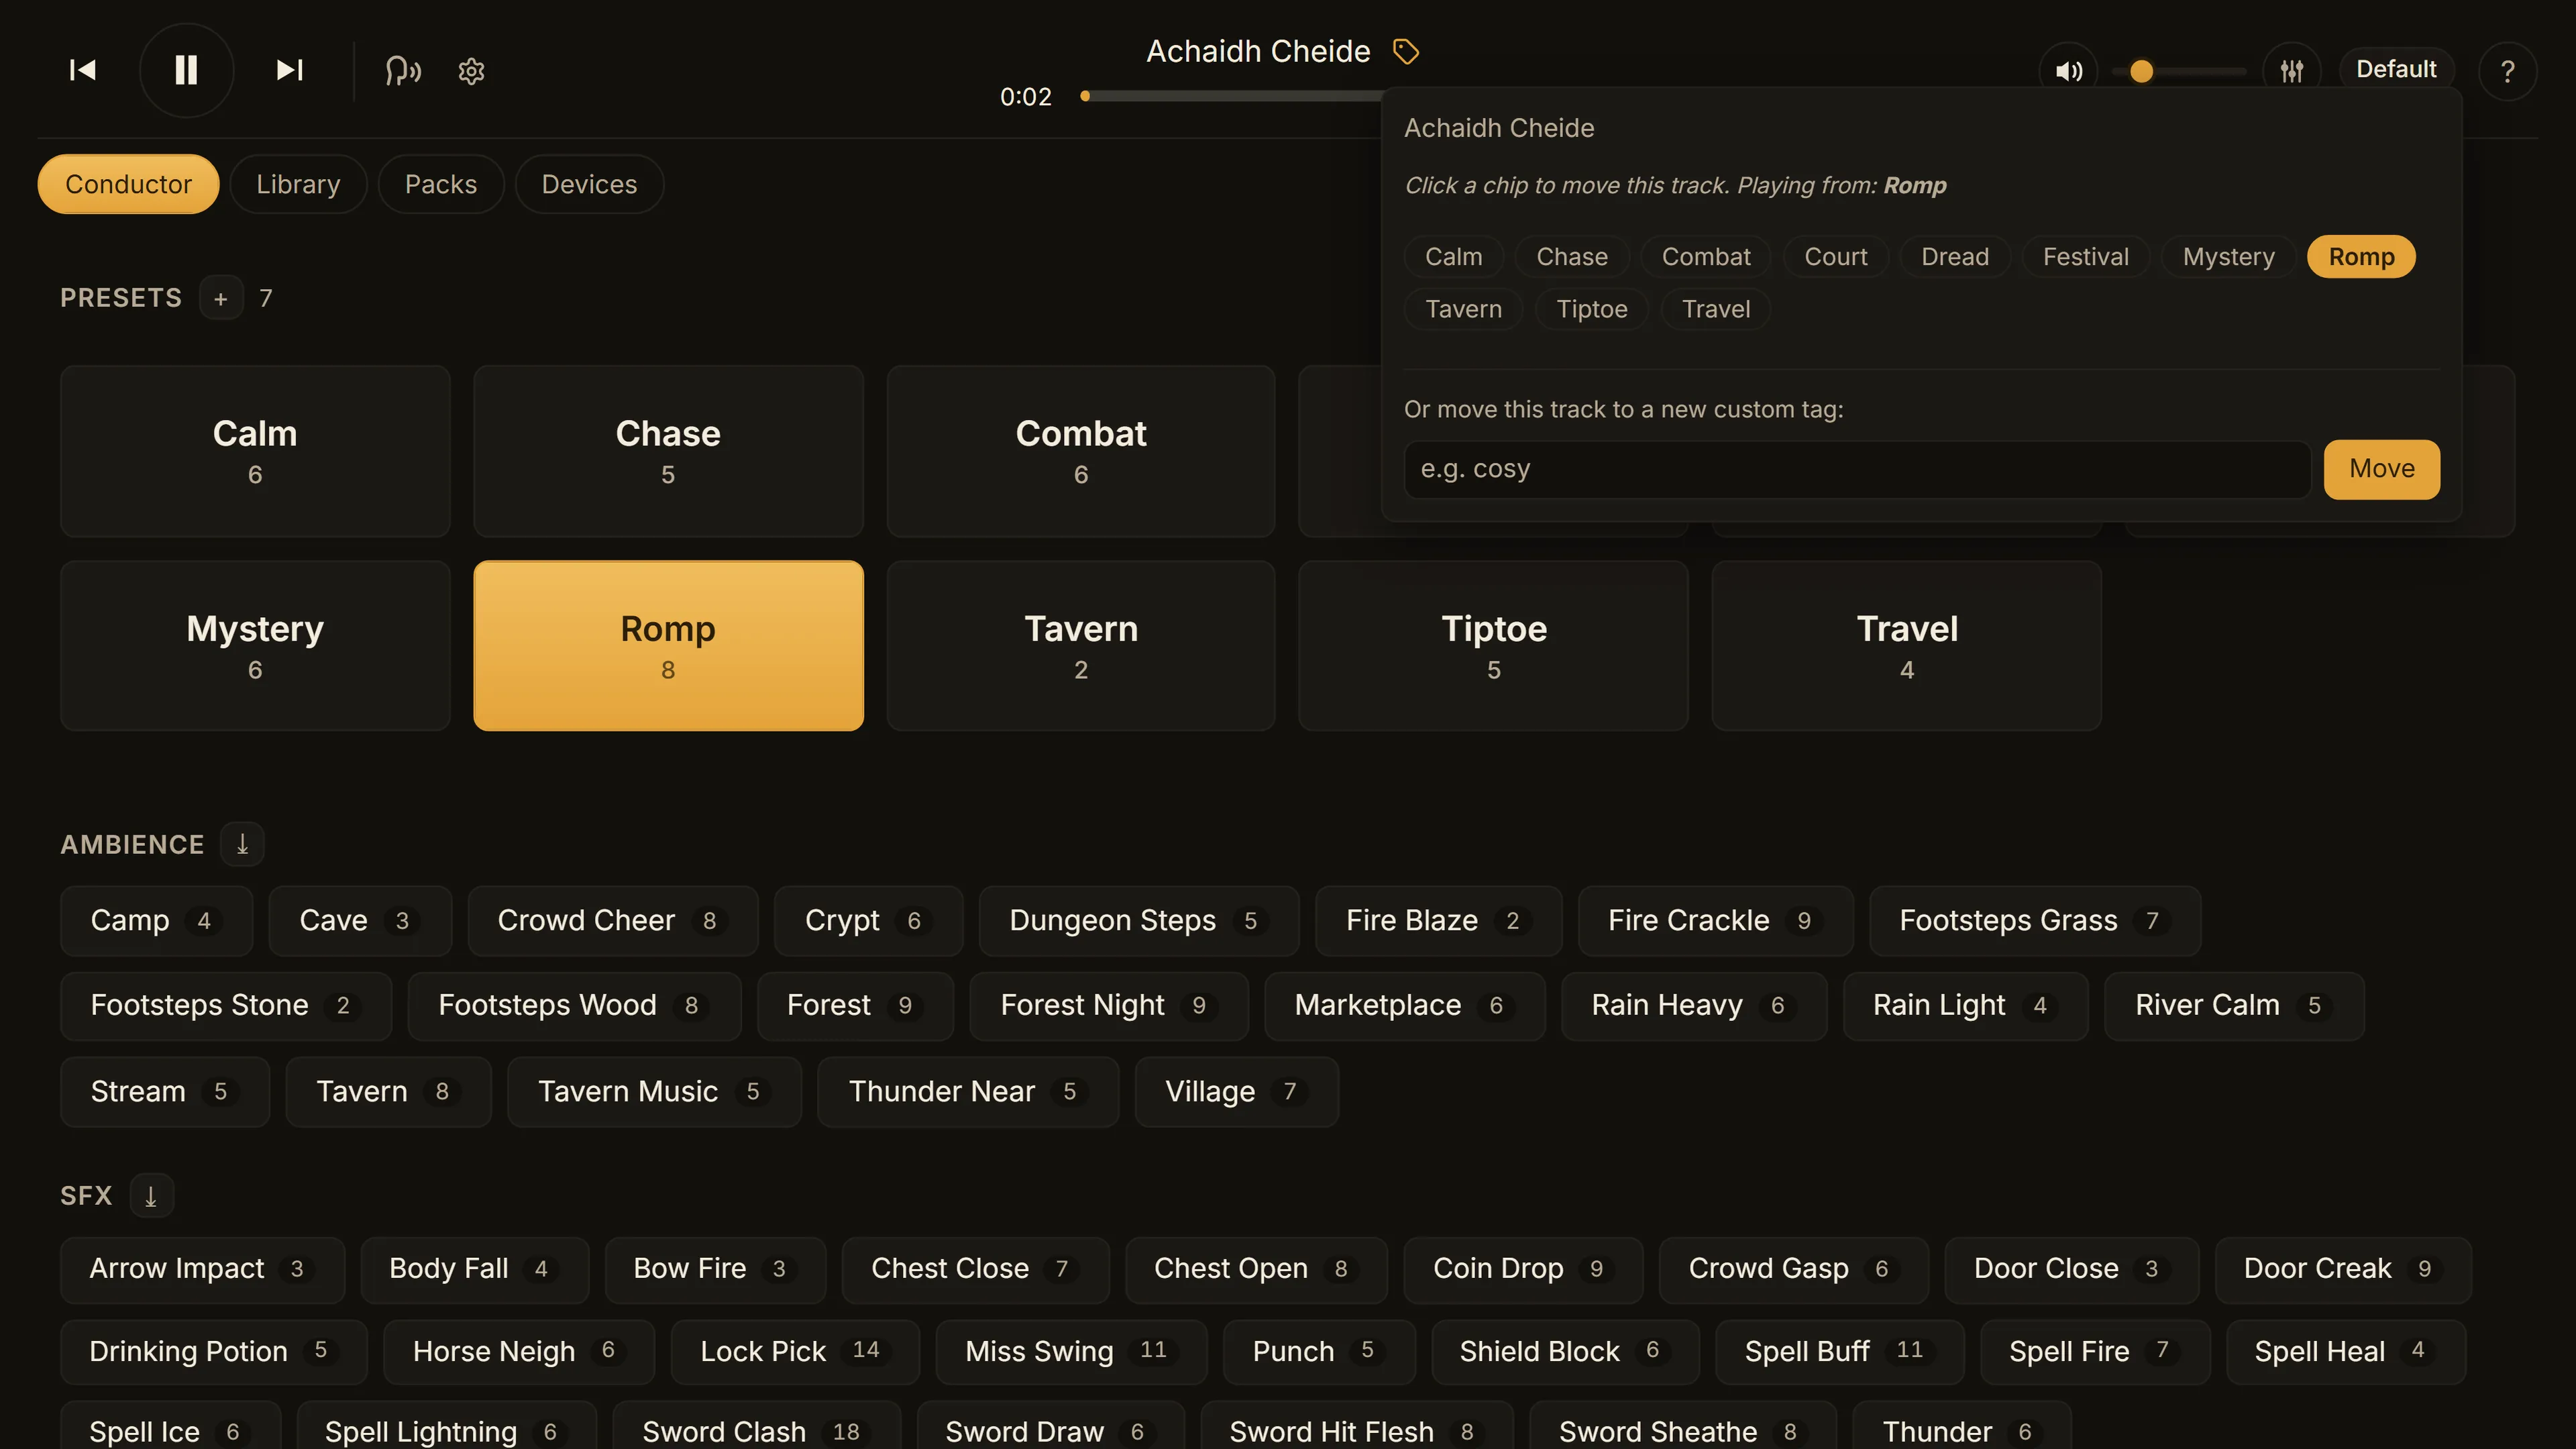
Task: Mute the volume speaker icon
Action: pyautogui.click(x=2068, y=71)
